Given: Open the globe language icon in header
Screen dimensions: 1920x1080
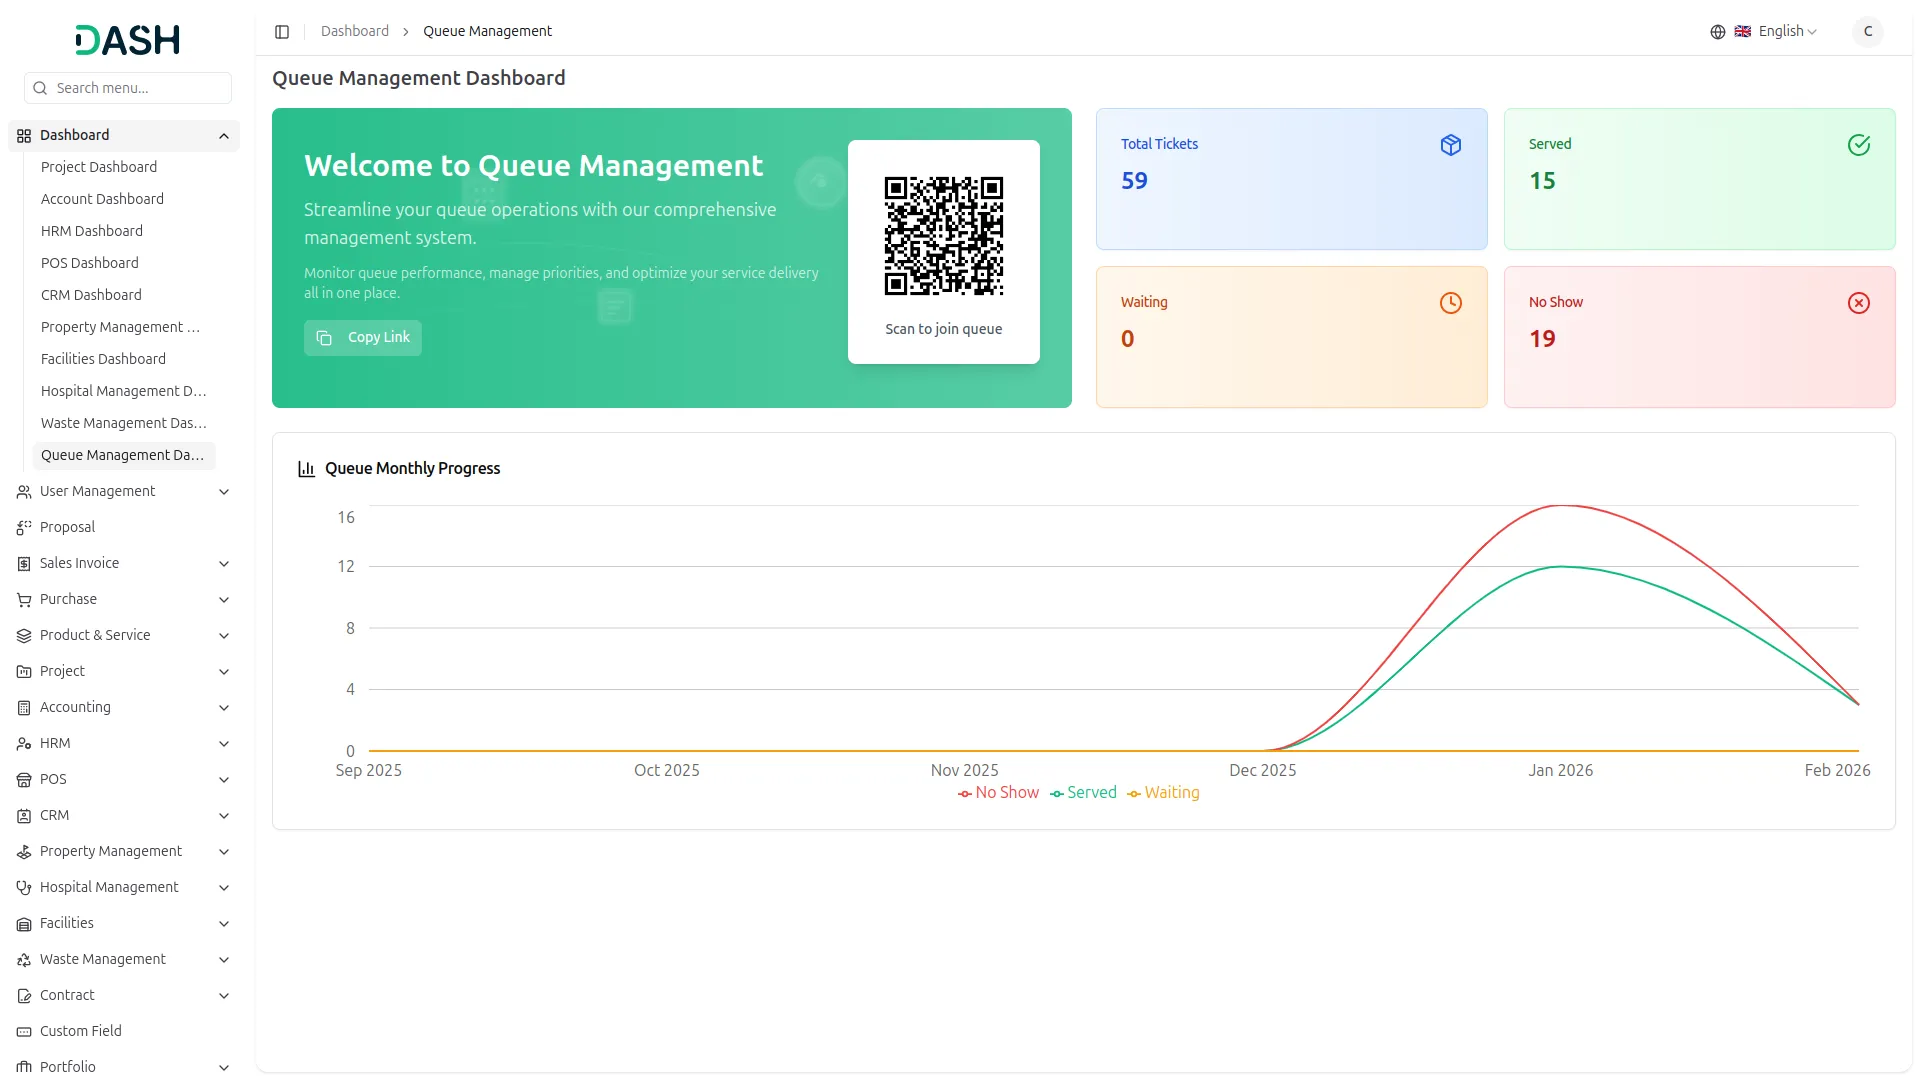Looking at the screenshot, I should click(1717, 31).
